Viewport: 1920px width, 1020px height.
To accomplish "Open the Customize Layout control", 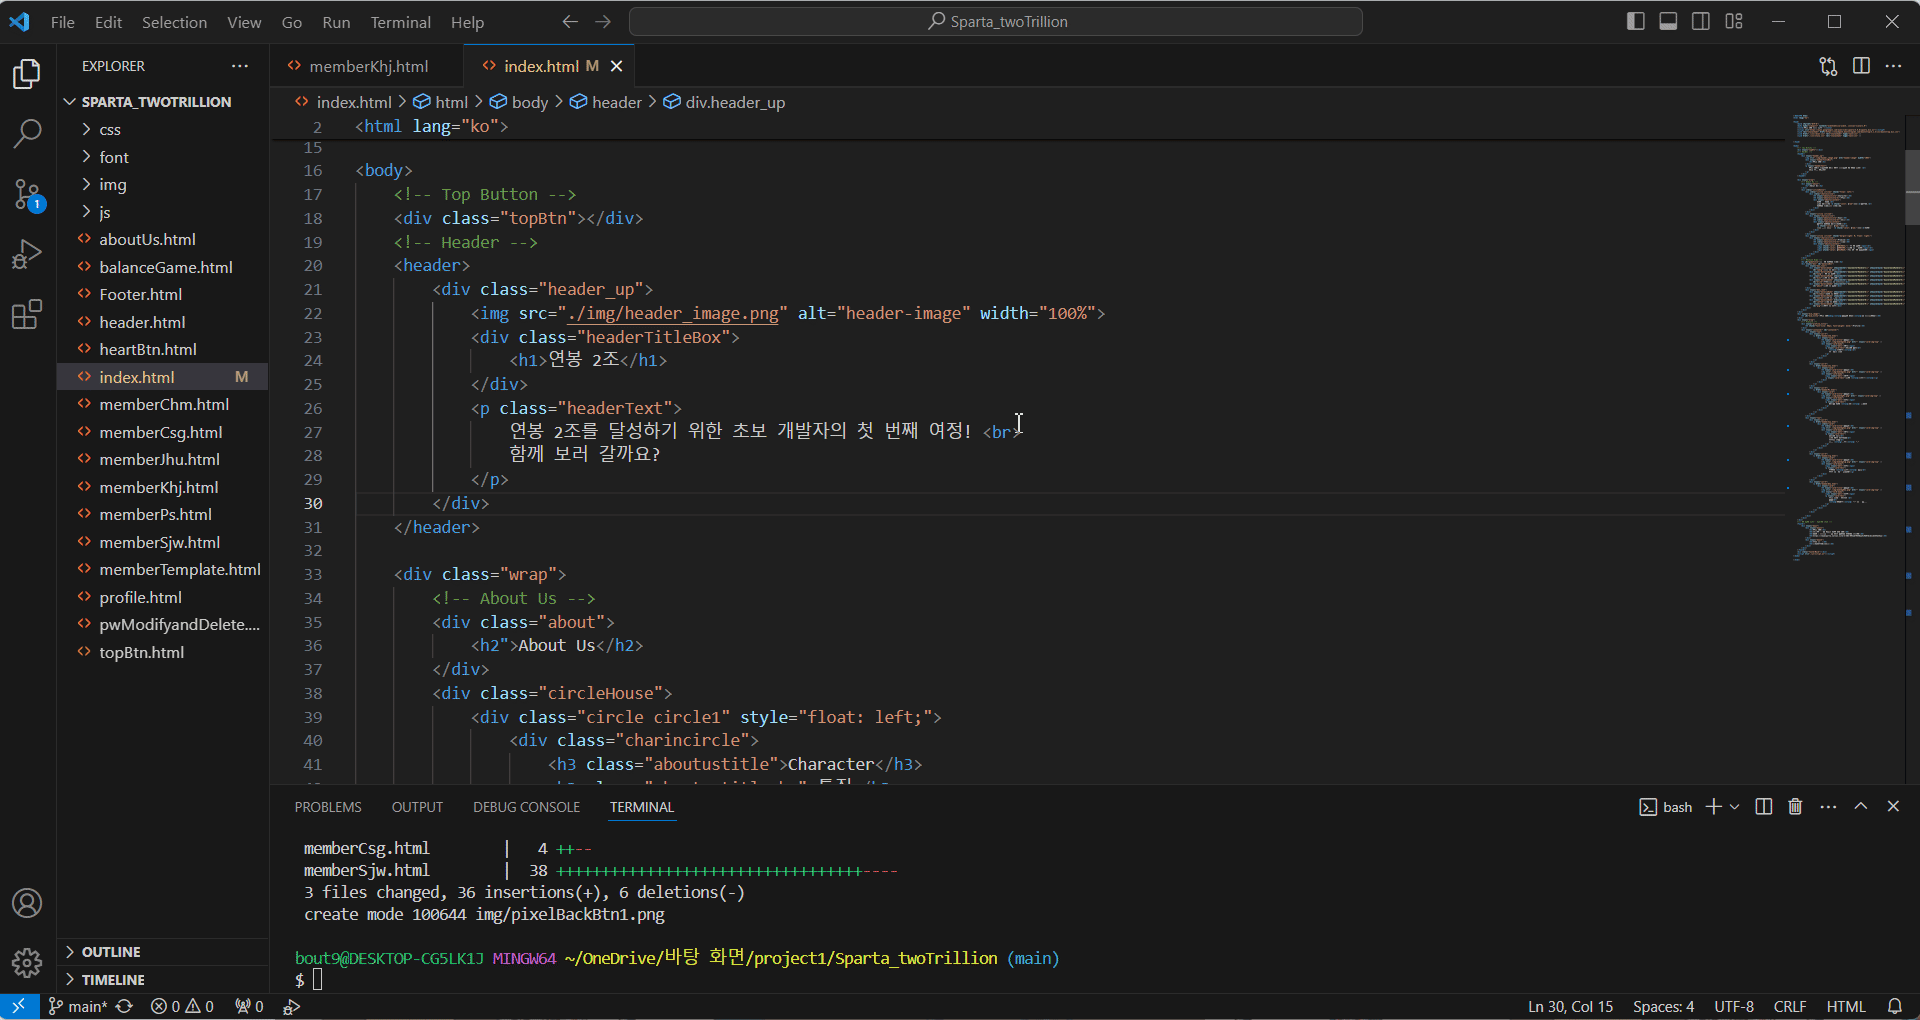I will (x=1734, y=22).
